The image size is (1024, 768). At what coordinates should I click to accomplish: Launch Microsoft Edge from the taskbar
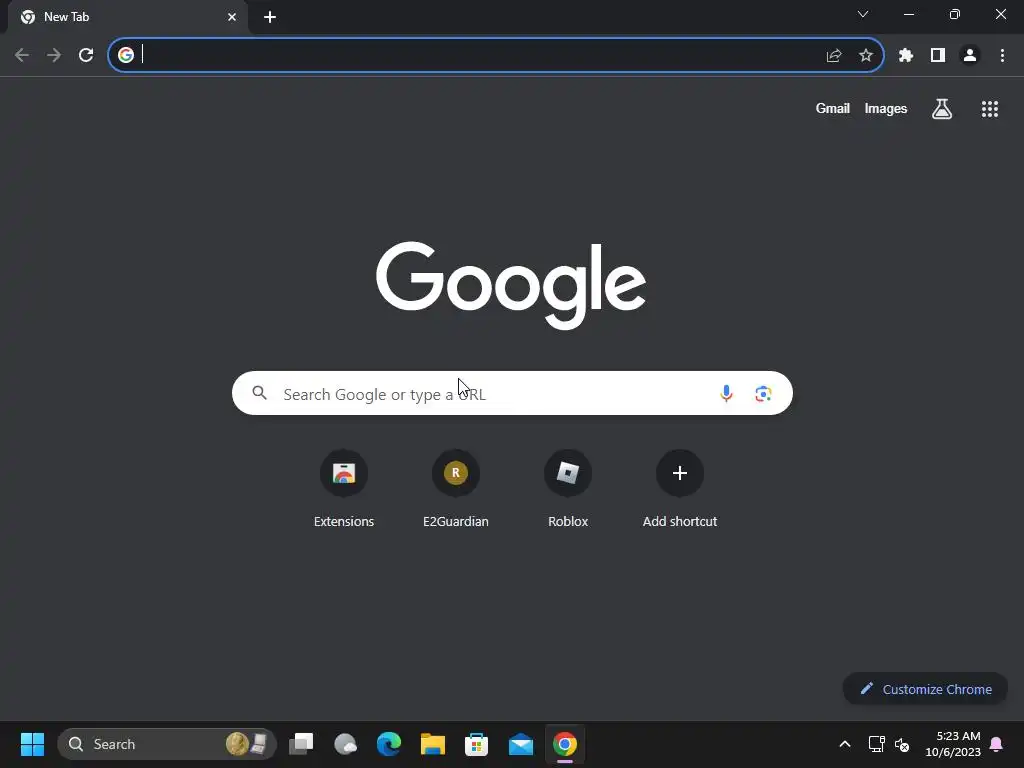click(x=389, y=744)
